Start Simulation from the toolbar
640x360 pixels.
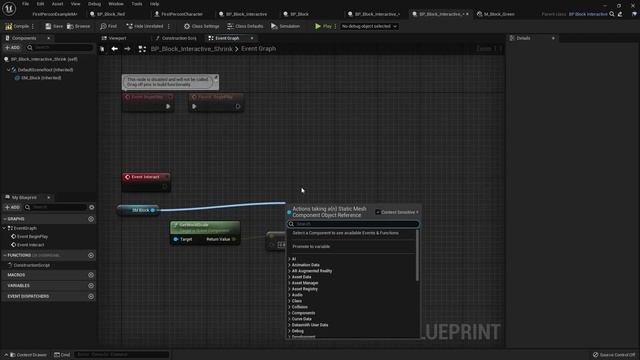click(285, 26)
